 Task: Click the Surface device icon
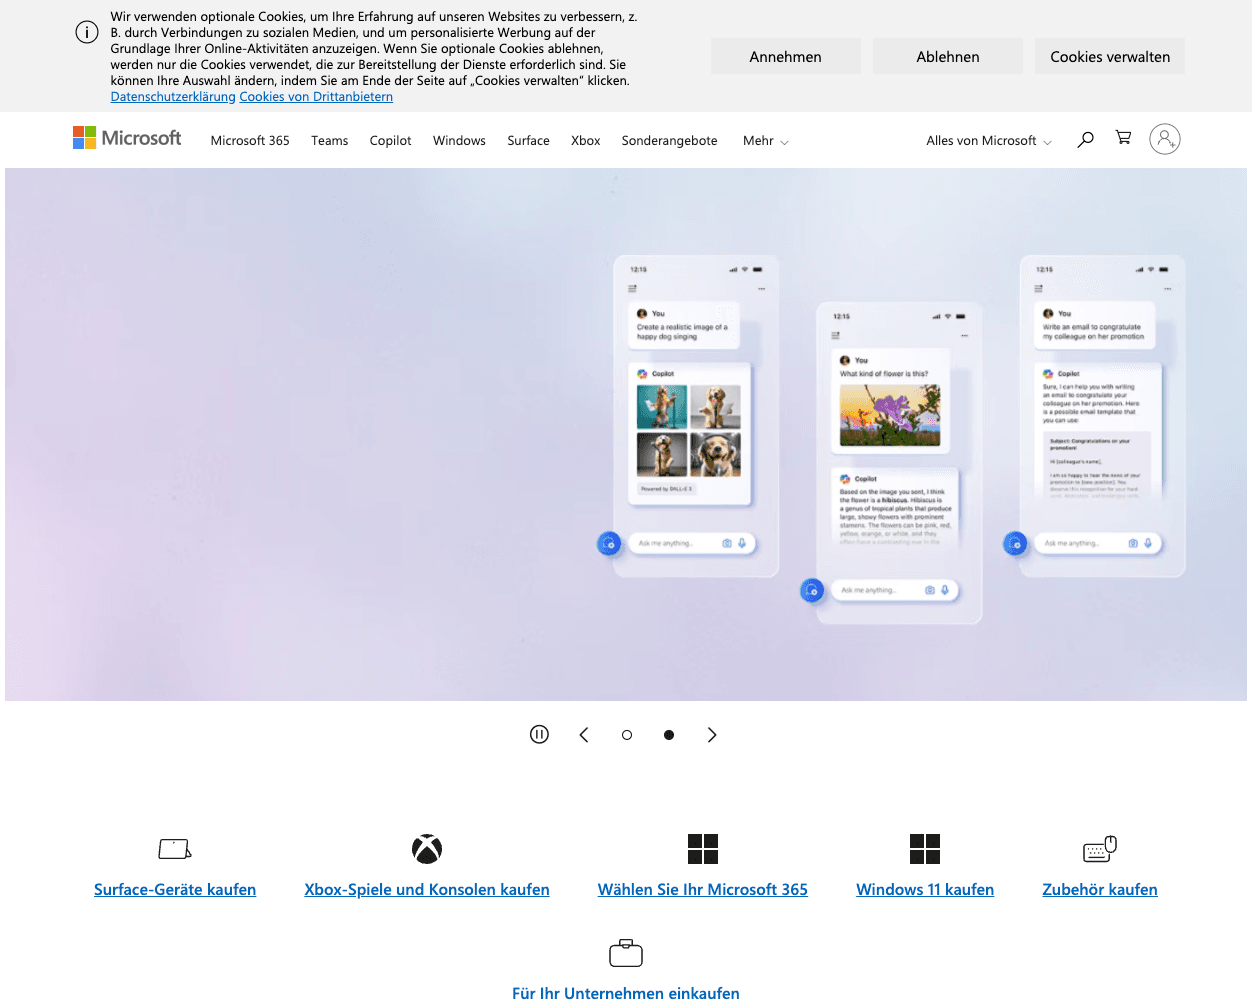(175, 849)
